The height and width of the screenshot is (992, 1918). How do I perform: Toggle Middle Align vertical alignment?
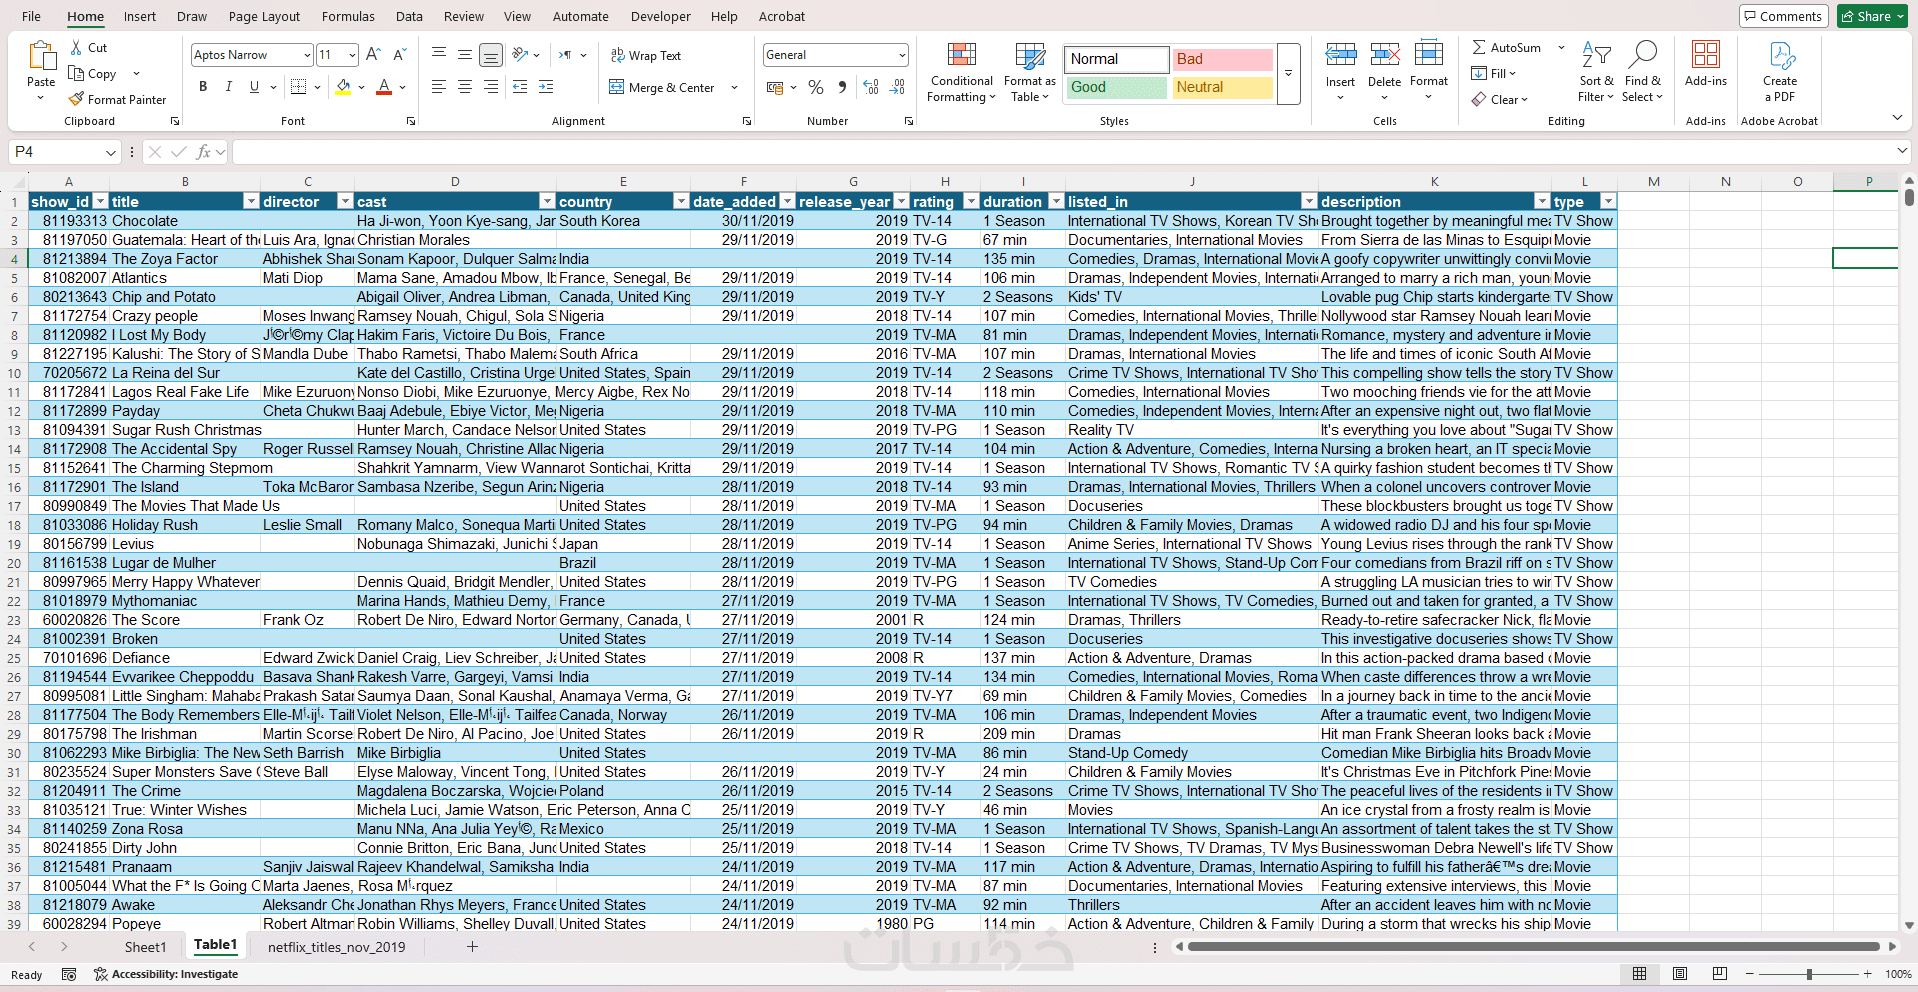pyautogui.click(x=465, y=55)
